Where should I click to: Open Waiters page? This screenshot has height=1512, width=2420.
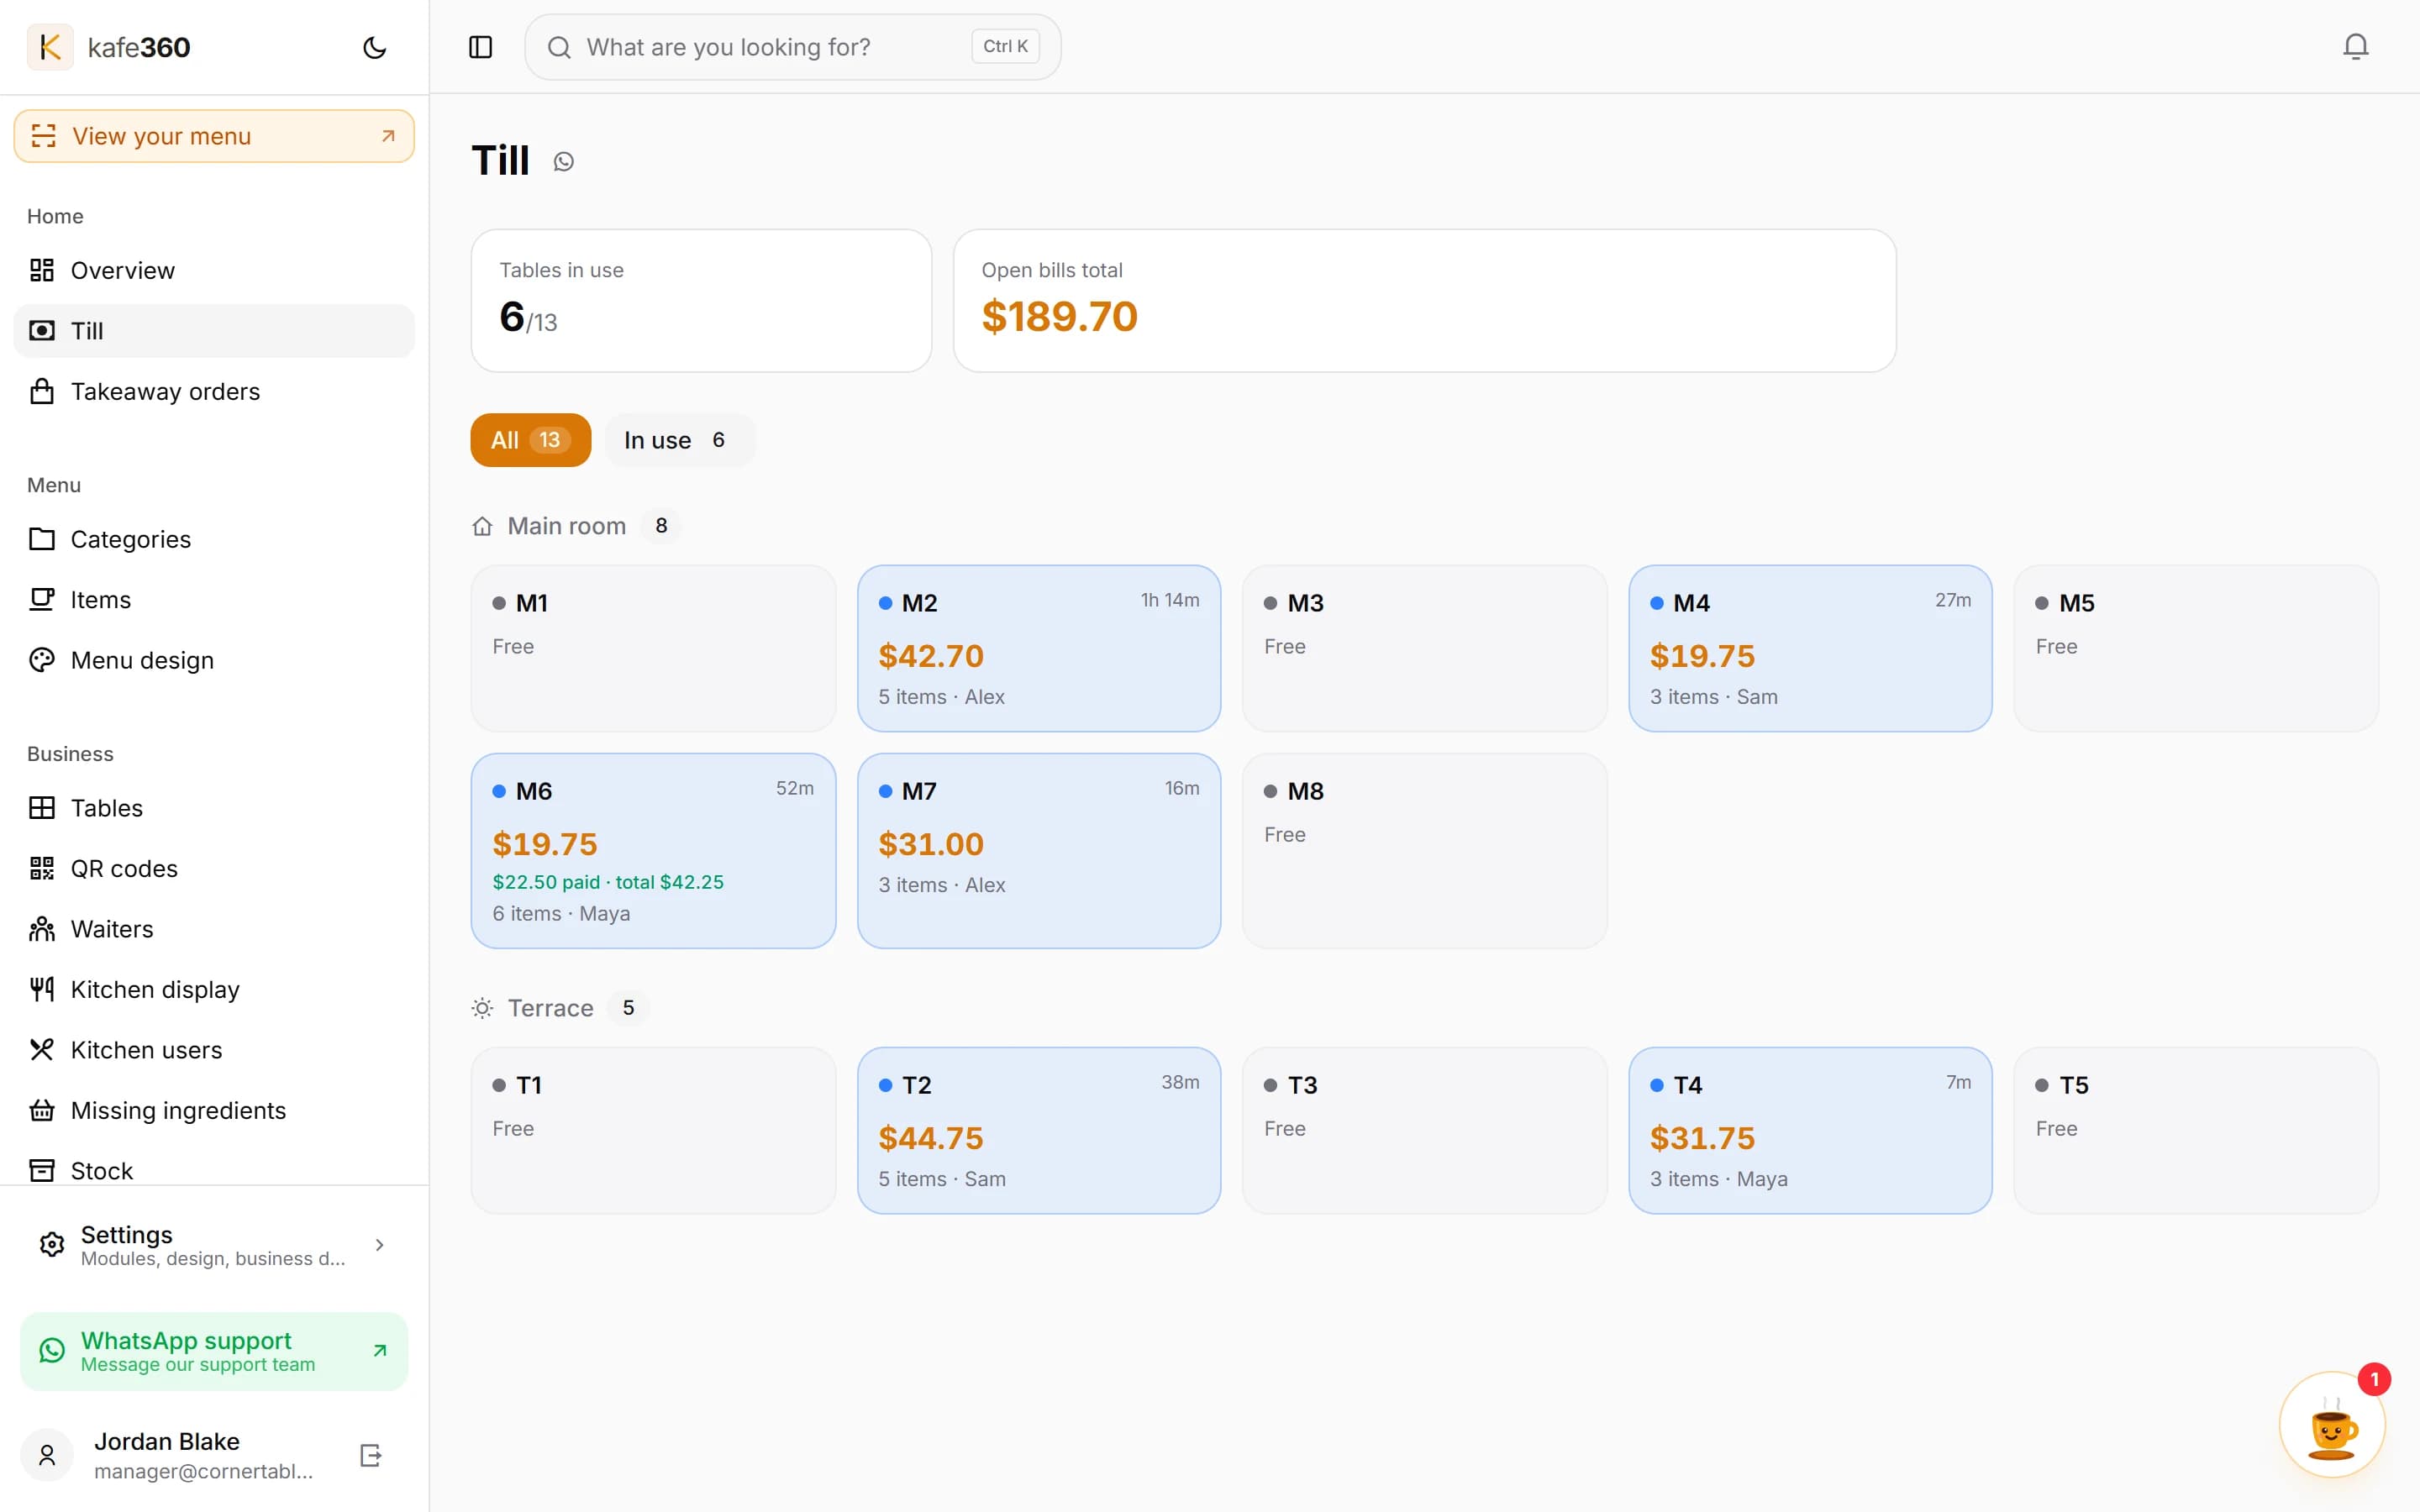coord(214,929)
